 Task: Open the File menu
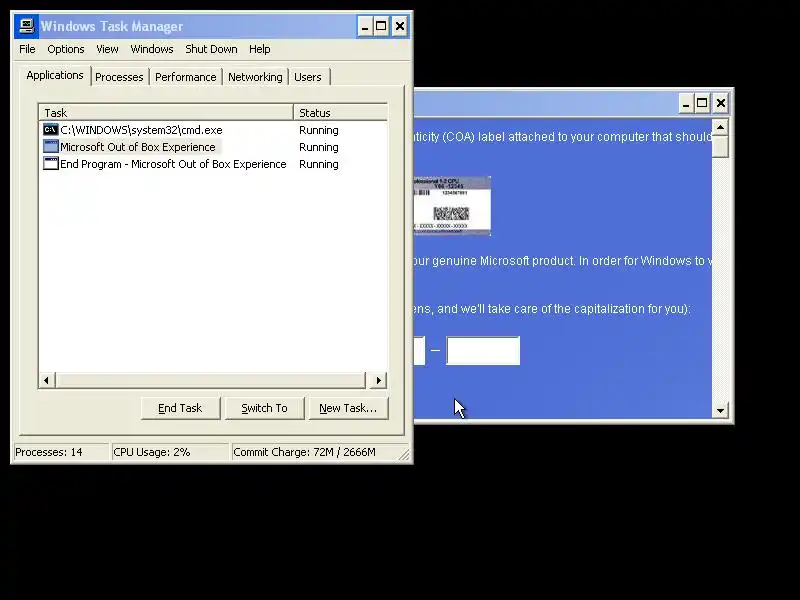tap(27, 49)
